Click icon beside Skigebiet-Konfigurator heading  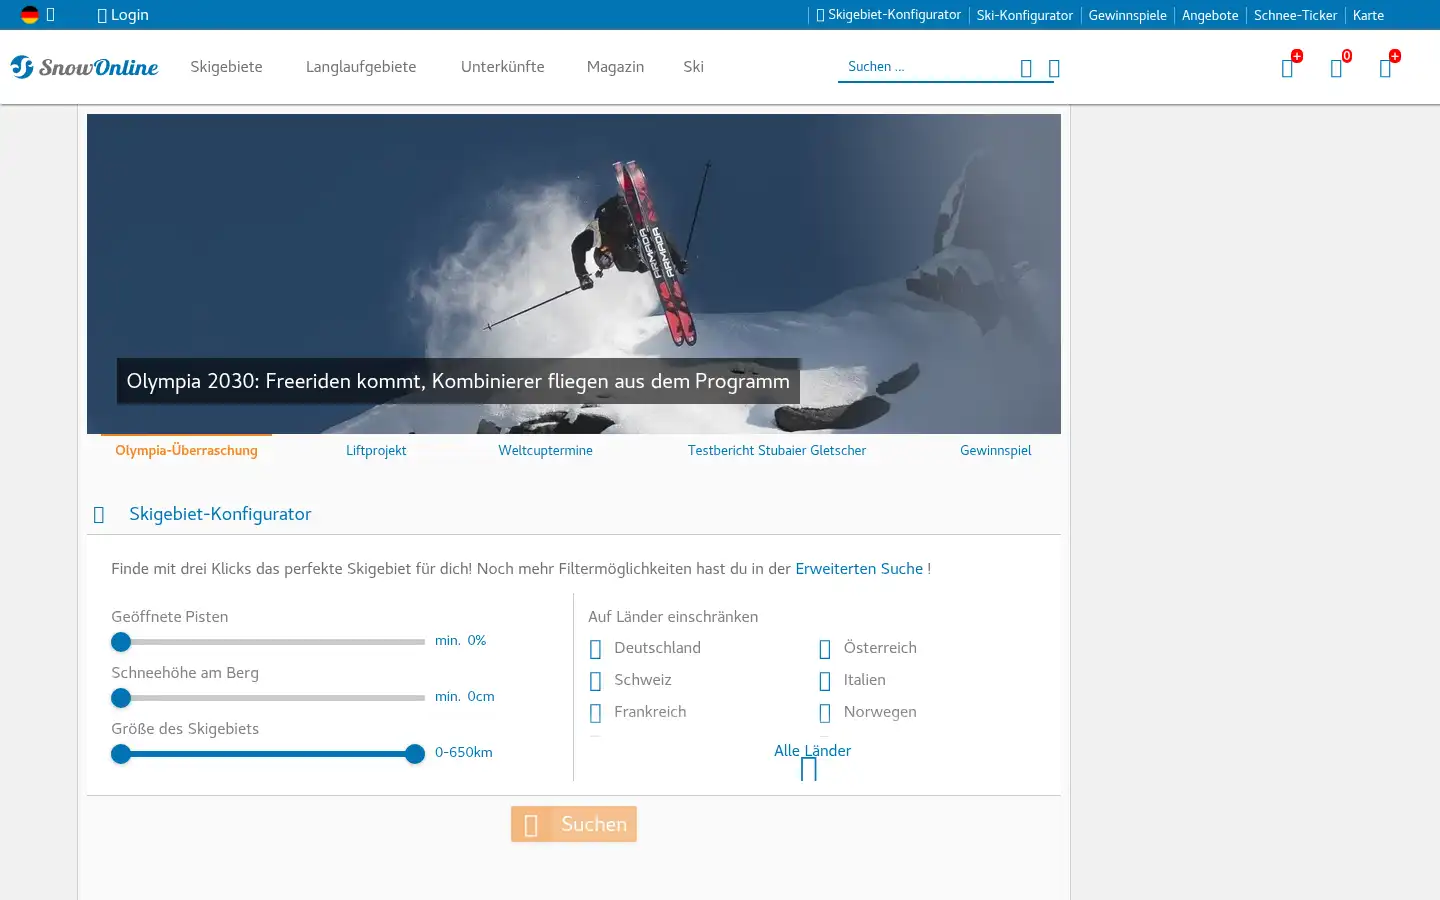pyautogui.click(x=99, y=515)
